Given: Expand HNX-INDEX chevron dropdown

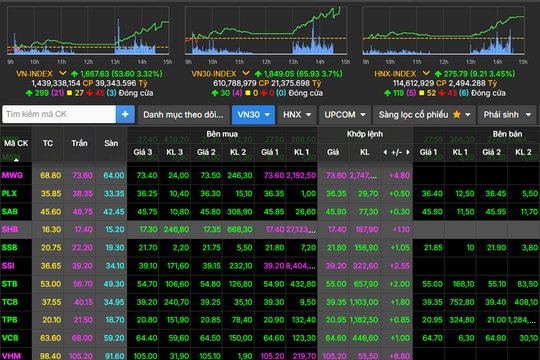Looking at the screenshot, I should (426, 73).
